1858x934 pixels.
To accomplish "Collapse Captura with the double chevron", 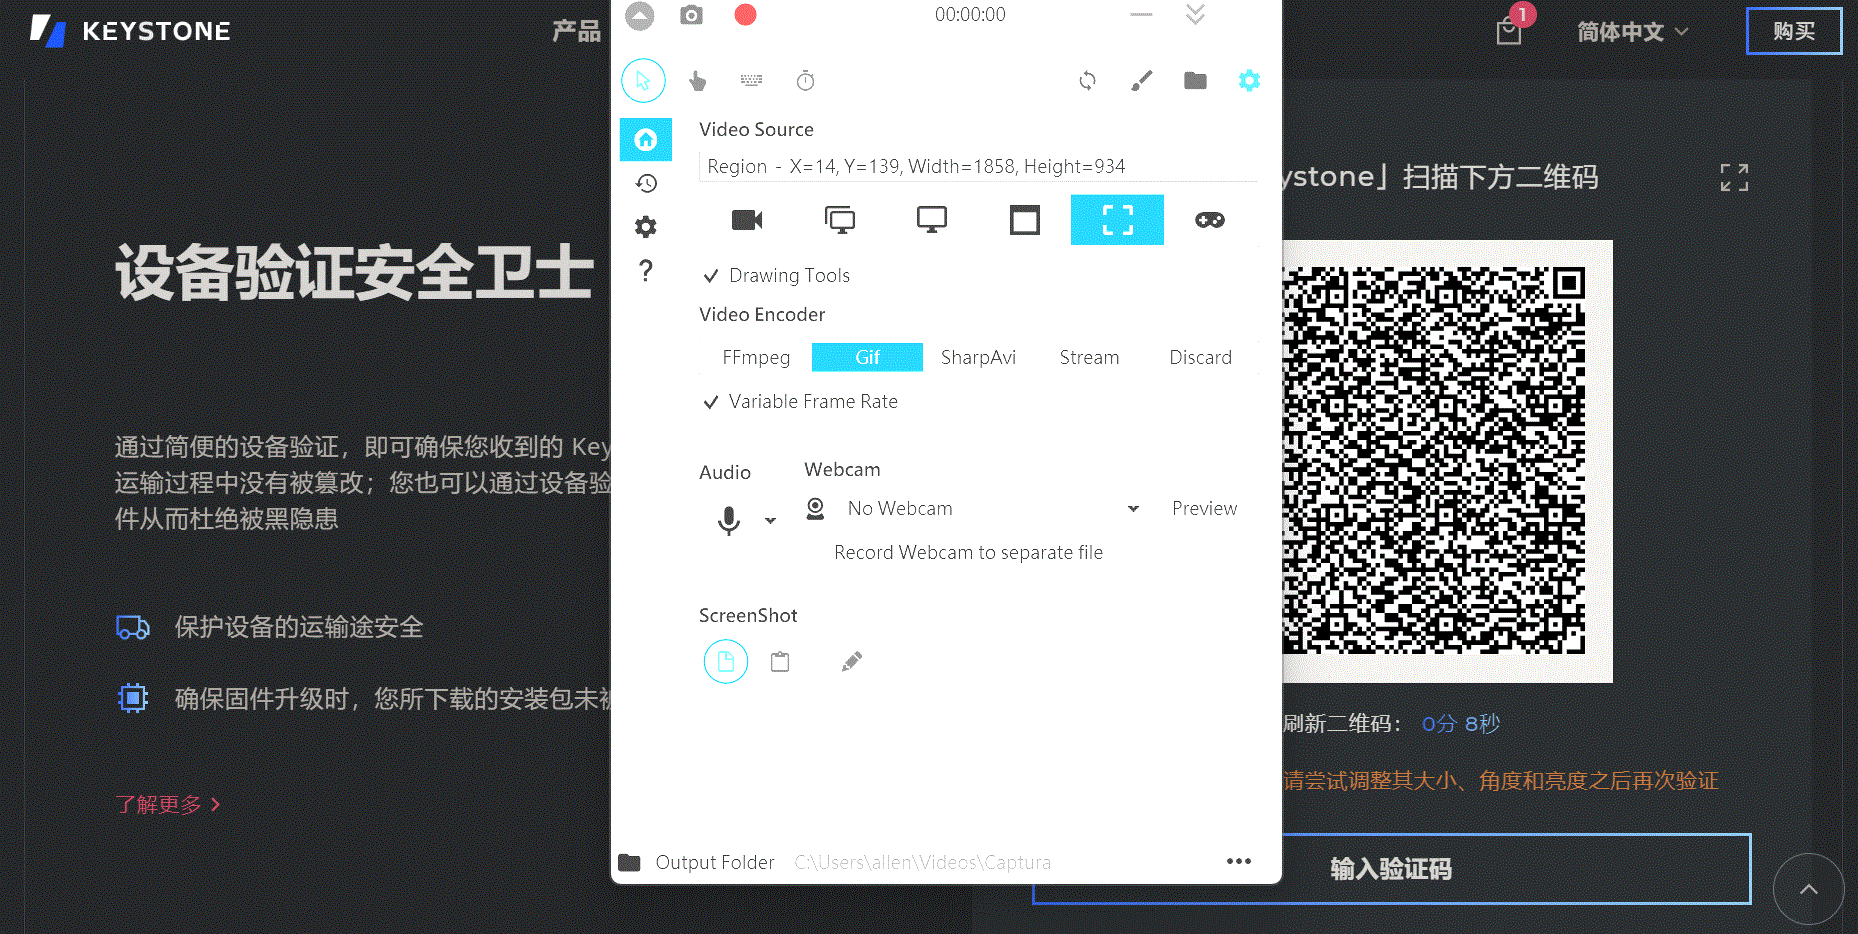I will [x=1195, y=14].
